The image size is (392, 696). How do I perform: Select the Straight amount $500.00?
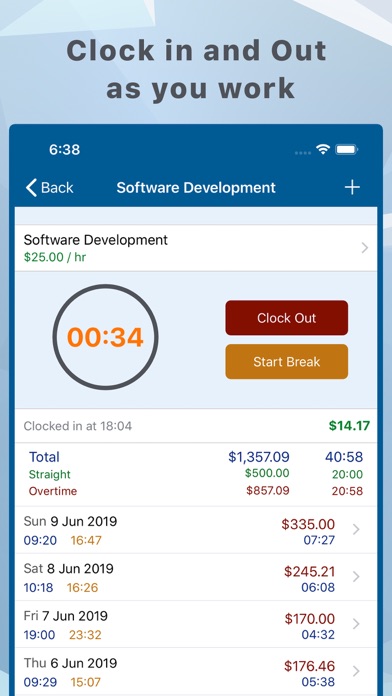267,473
